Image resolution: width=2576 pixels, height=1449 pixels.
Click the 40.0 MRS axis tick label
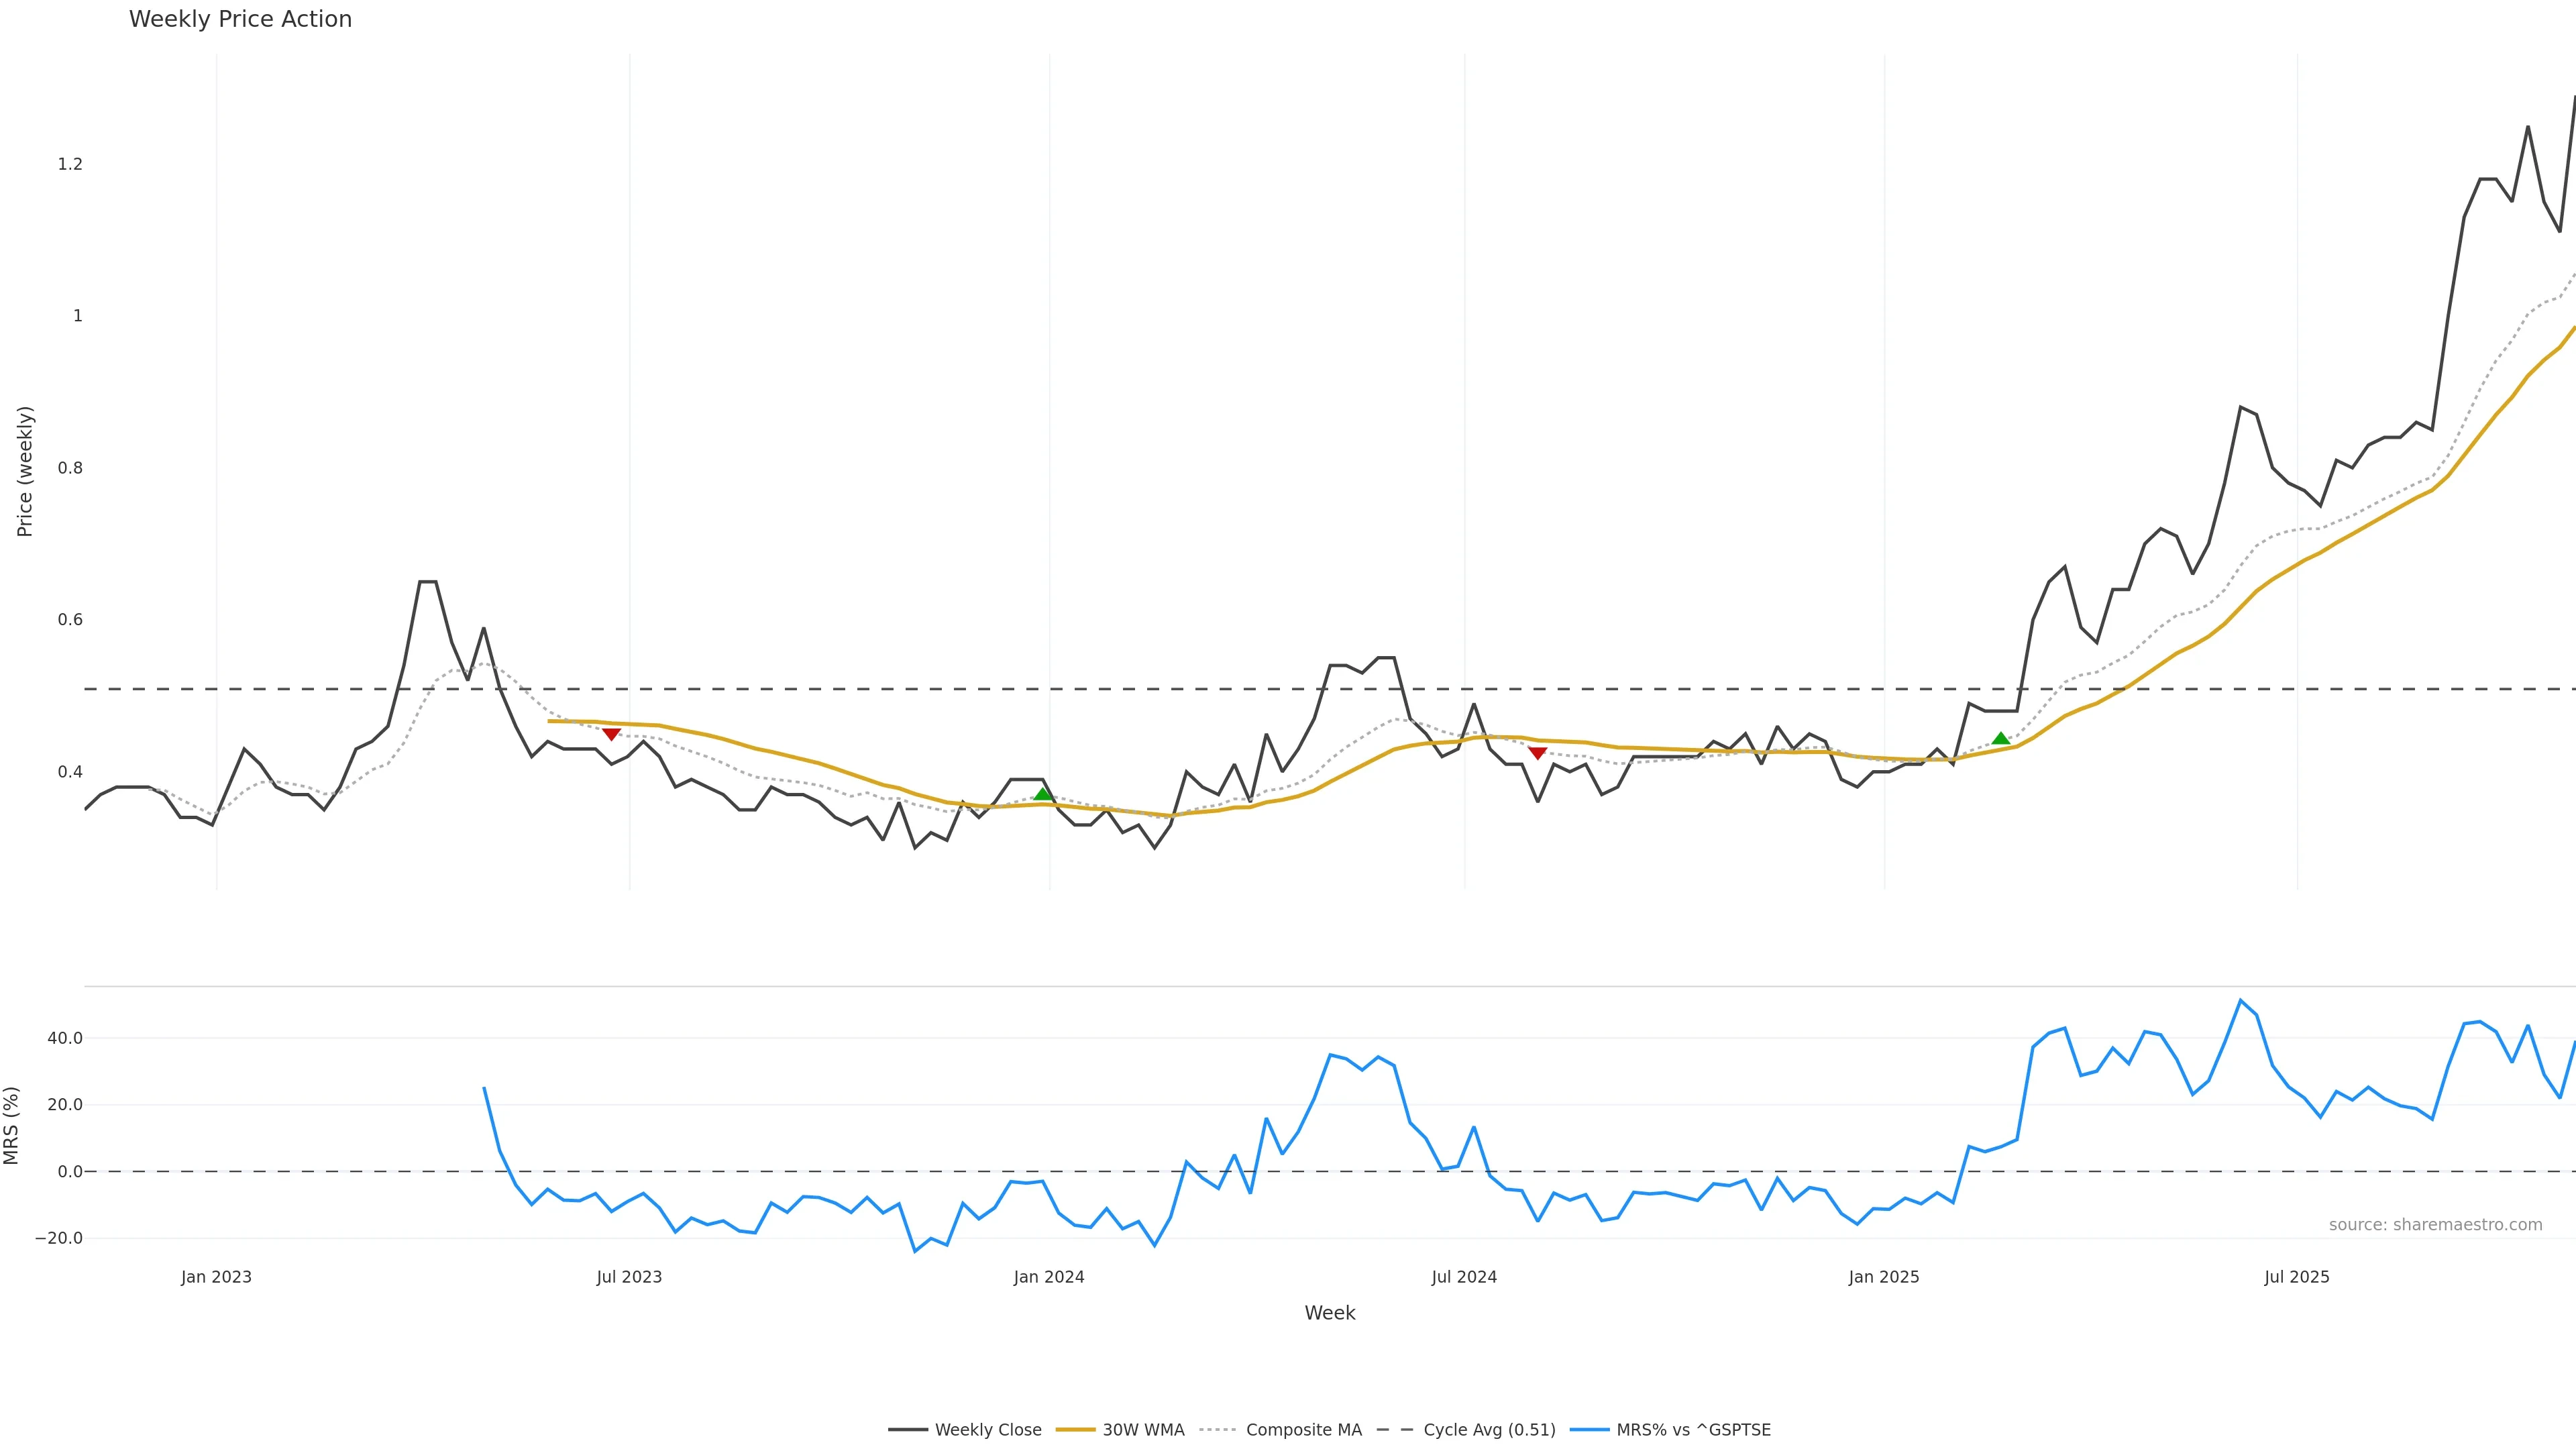65,1038
